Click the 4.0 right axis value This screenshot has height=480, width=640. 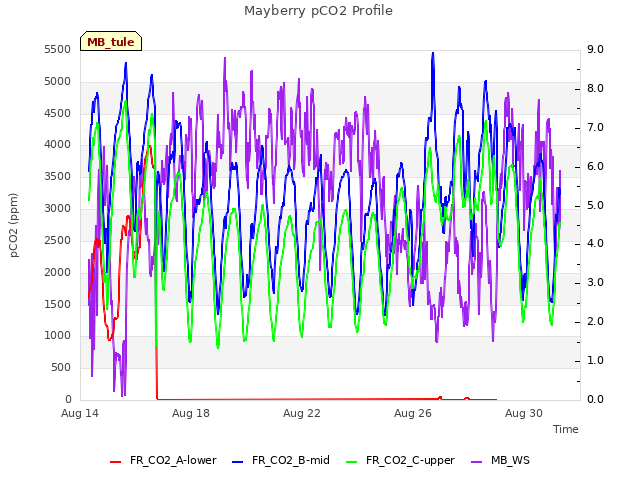coord(596,244)
